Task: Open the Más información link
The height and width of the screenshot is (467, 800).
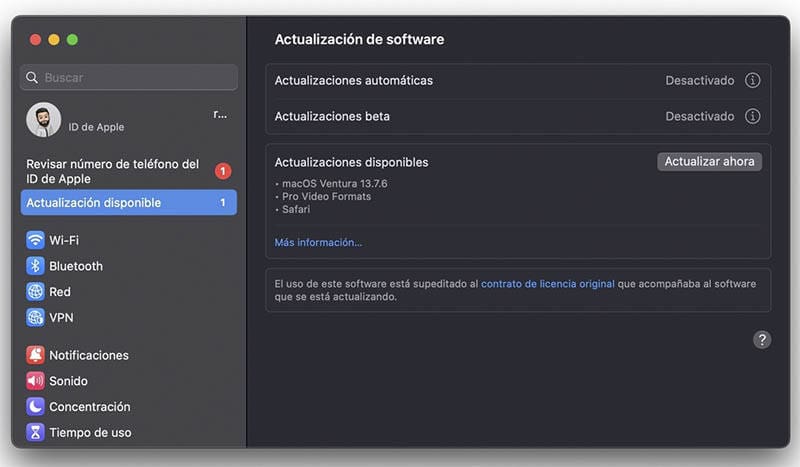Action: 318,242
